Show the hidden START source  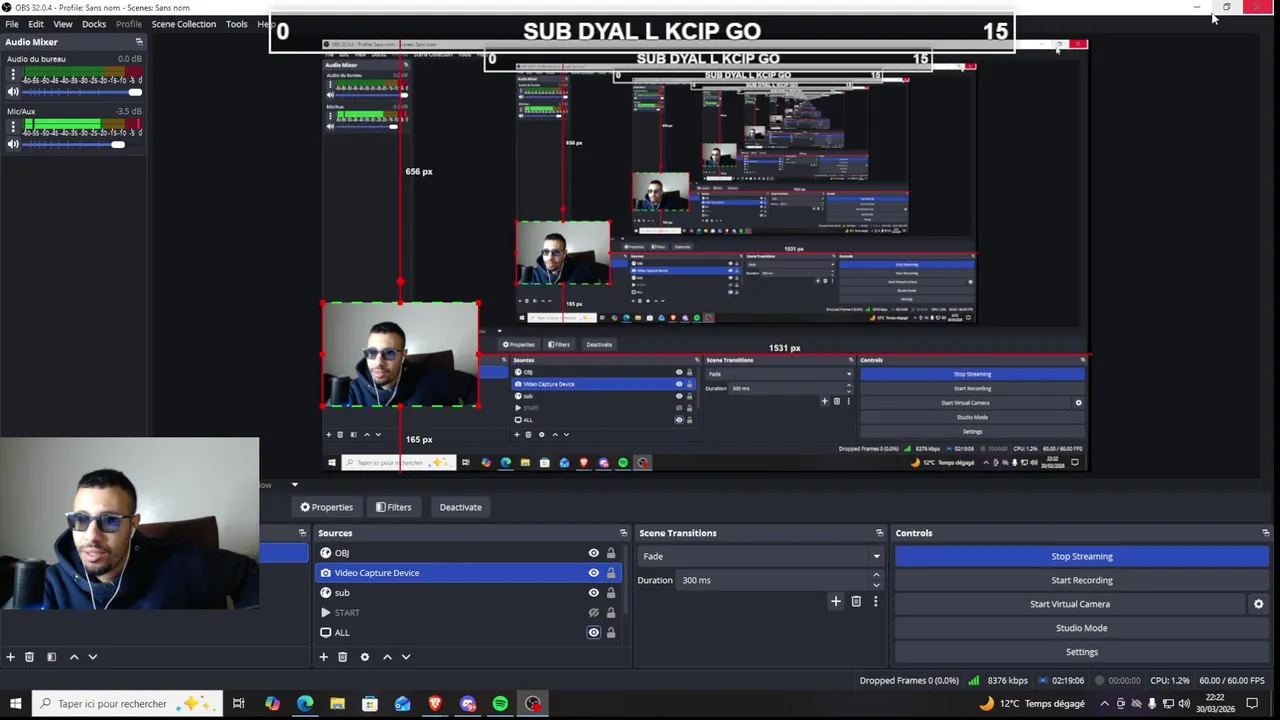[594, 613]
